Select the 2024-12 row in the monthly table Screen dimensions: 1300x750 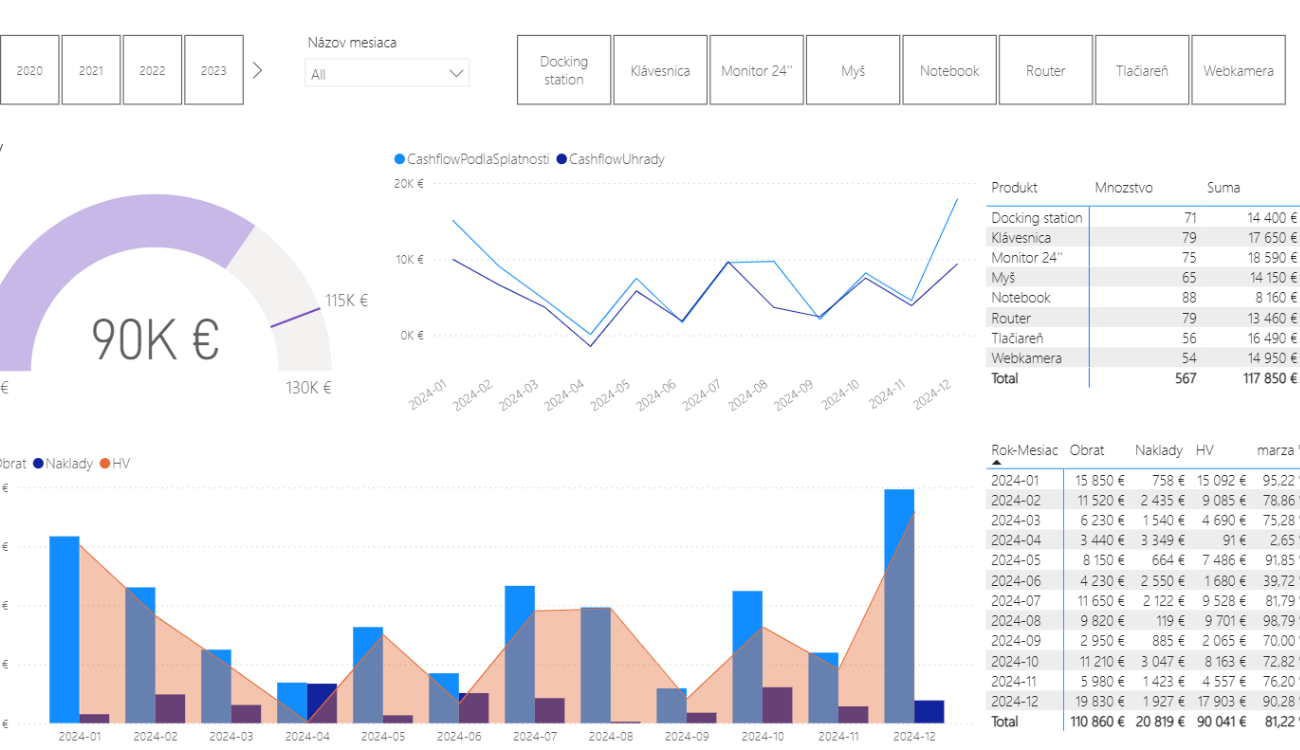[x=1144, y=701]
